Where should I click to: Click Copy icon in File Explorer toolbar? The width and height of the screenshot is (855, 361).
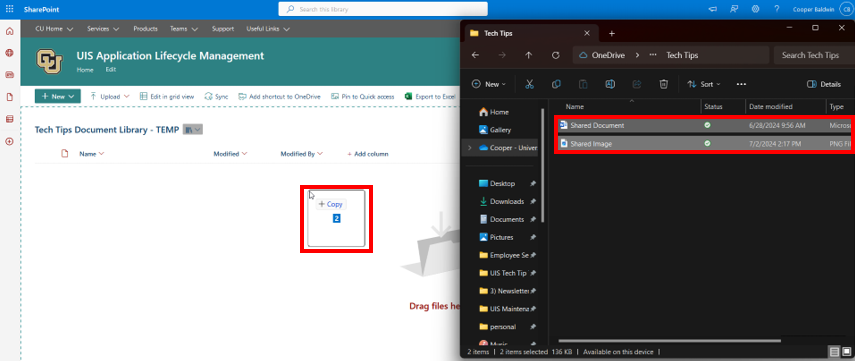pyautogui.click(x=556, y=84)
